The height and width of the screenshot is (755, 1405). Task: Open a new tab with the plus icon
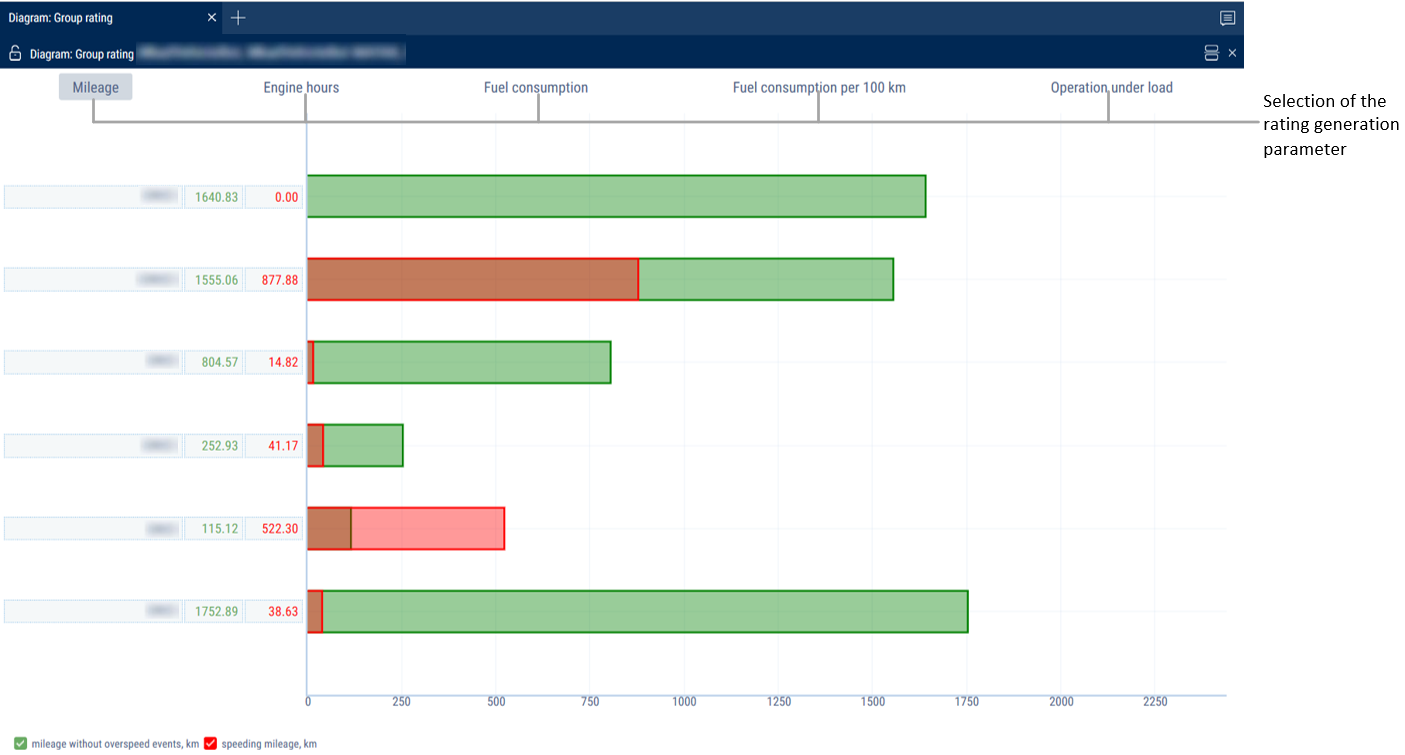238,18
